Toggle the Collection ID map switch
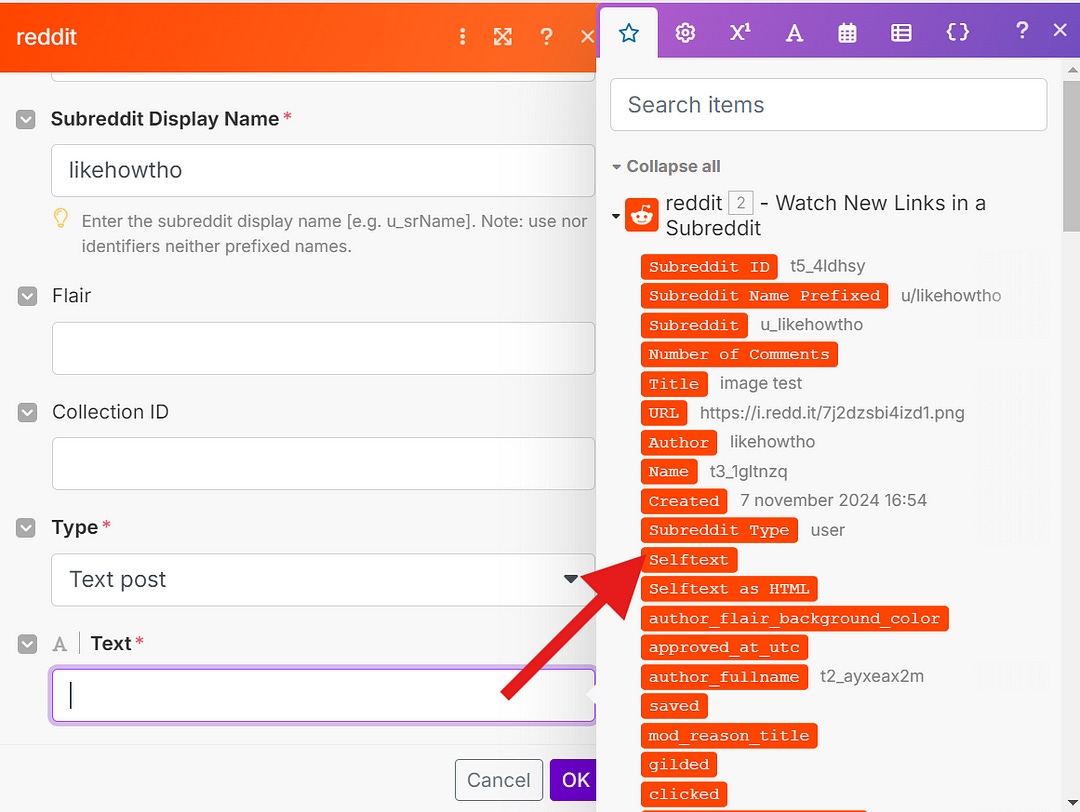Image resolution: width=1080 pixels, height=812 pixels. pyautogui.click(x=27, y=413)
